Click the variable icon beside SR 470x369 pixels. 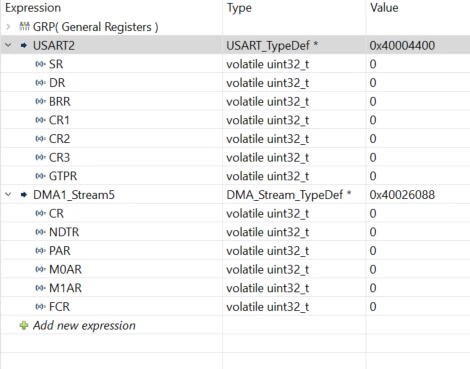tap(40, 64)
